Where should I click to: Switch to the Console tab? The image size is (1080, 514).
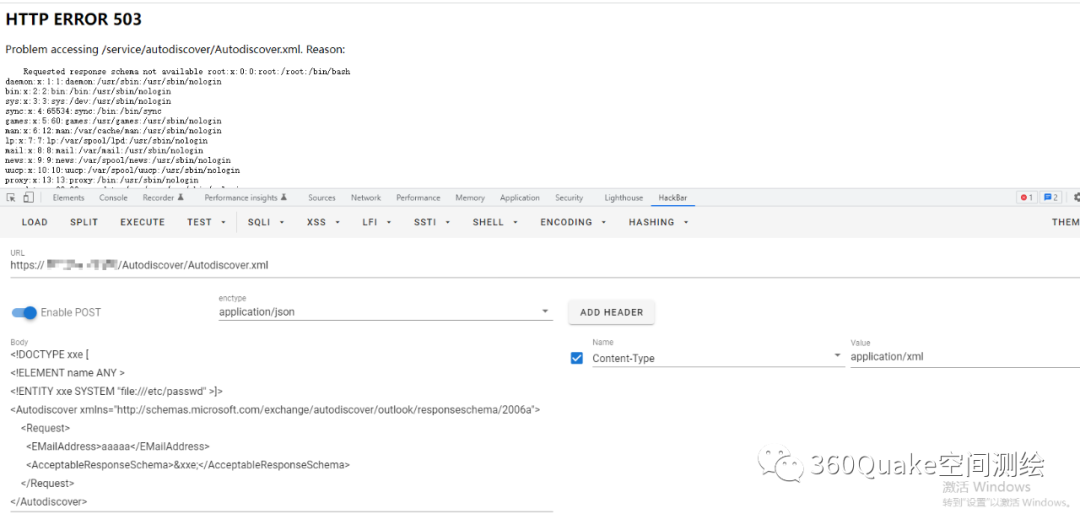pos(113,198)
